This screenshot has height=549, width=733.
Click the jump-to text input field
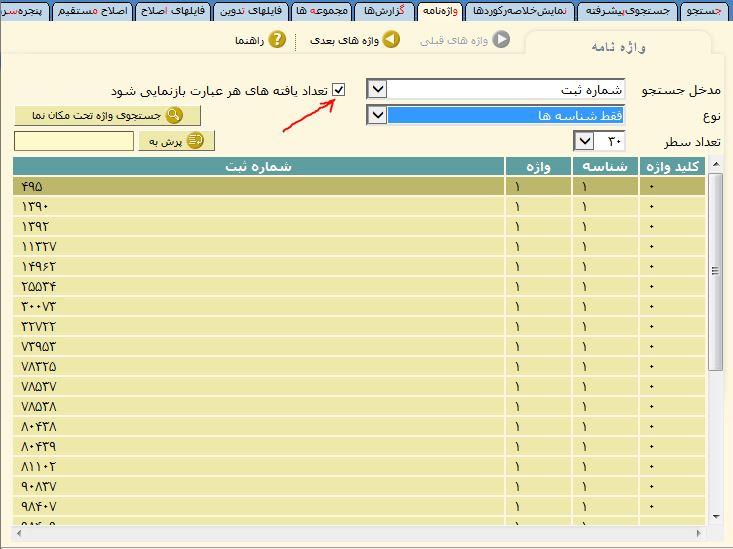coord(74,142)
